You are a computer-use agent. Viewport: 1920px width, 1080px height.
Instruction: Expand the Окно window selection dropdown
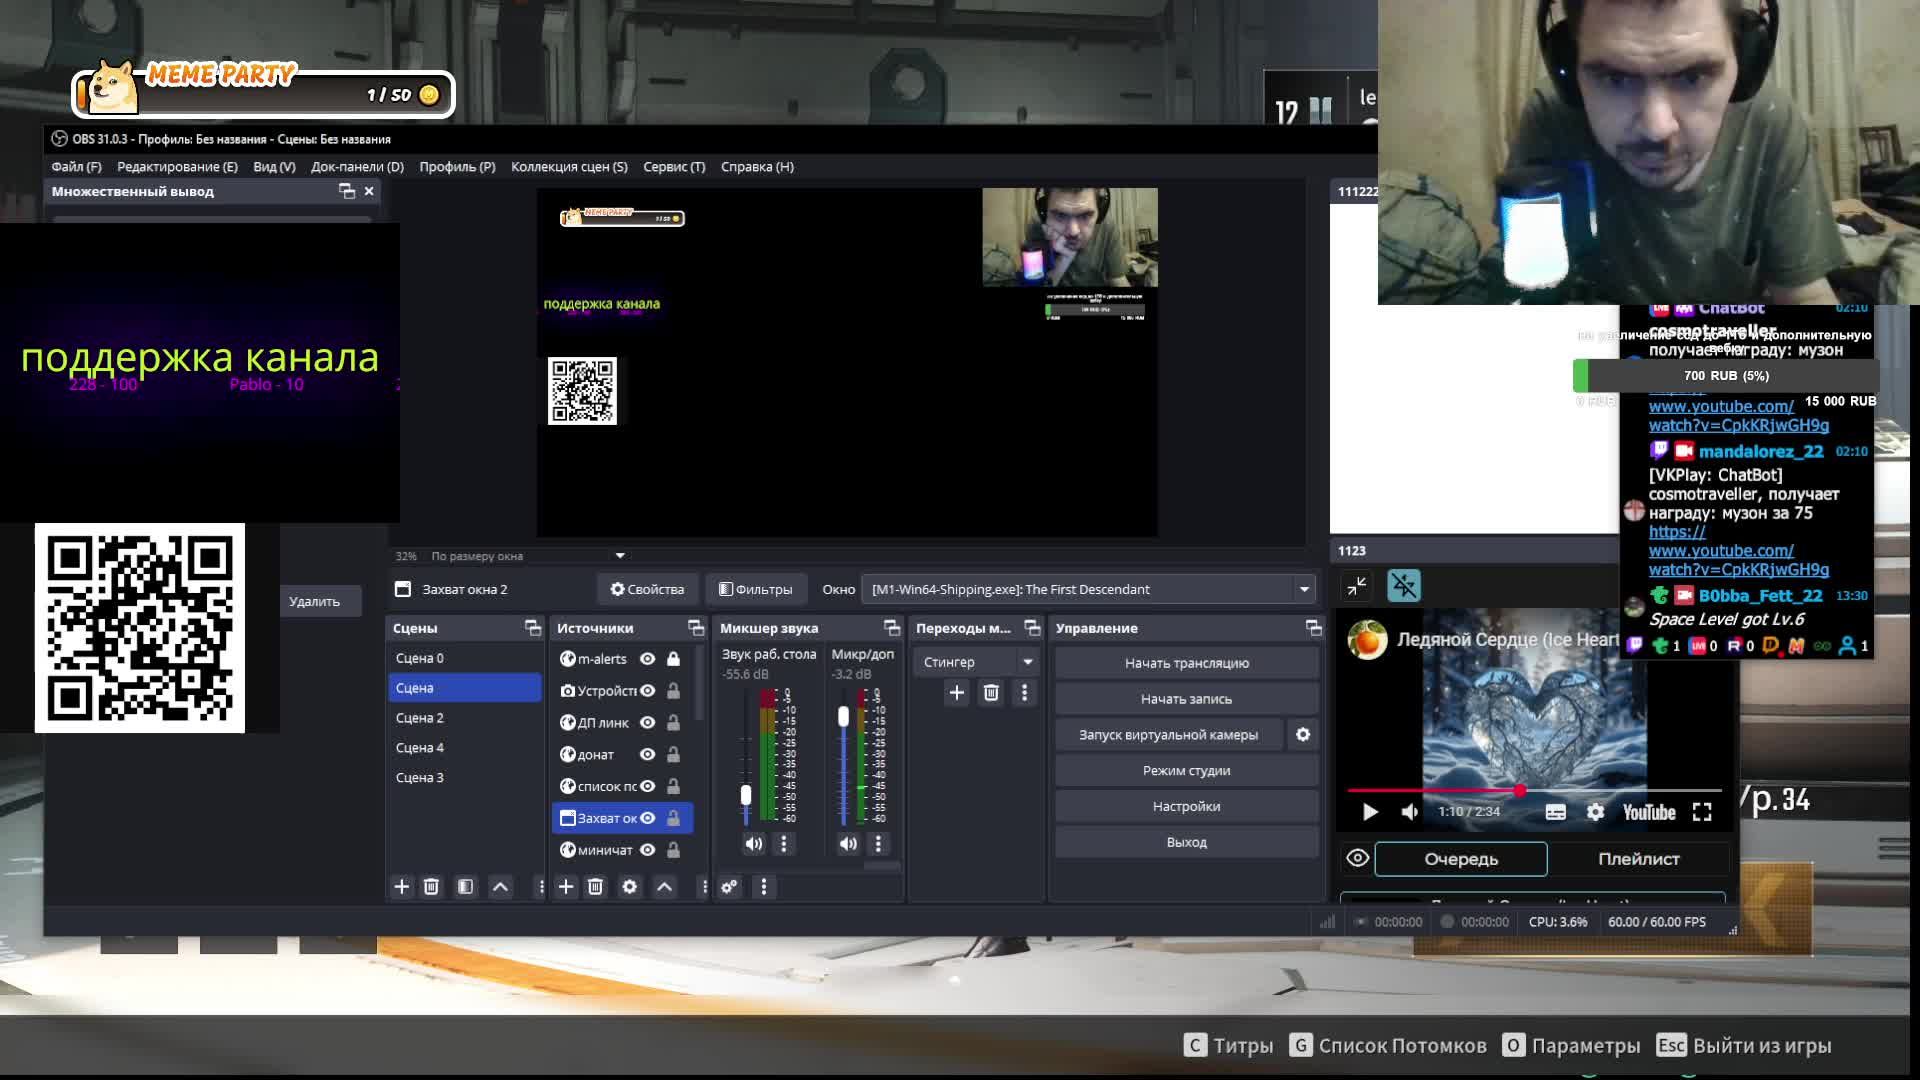(1304, 590)
